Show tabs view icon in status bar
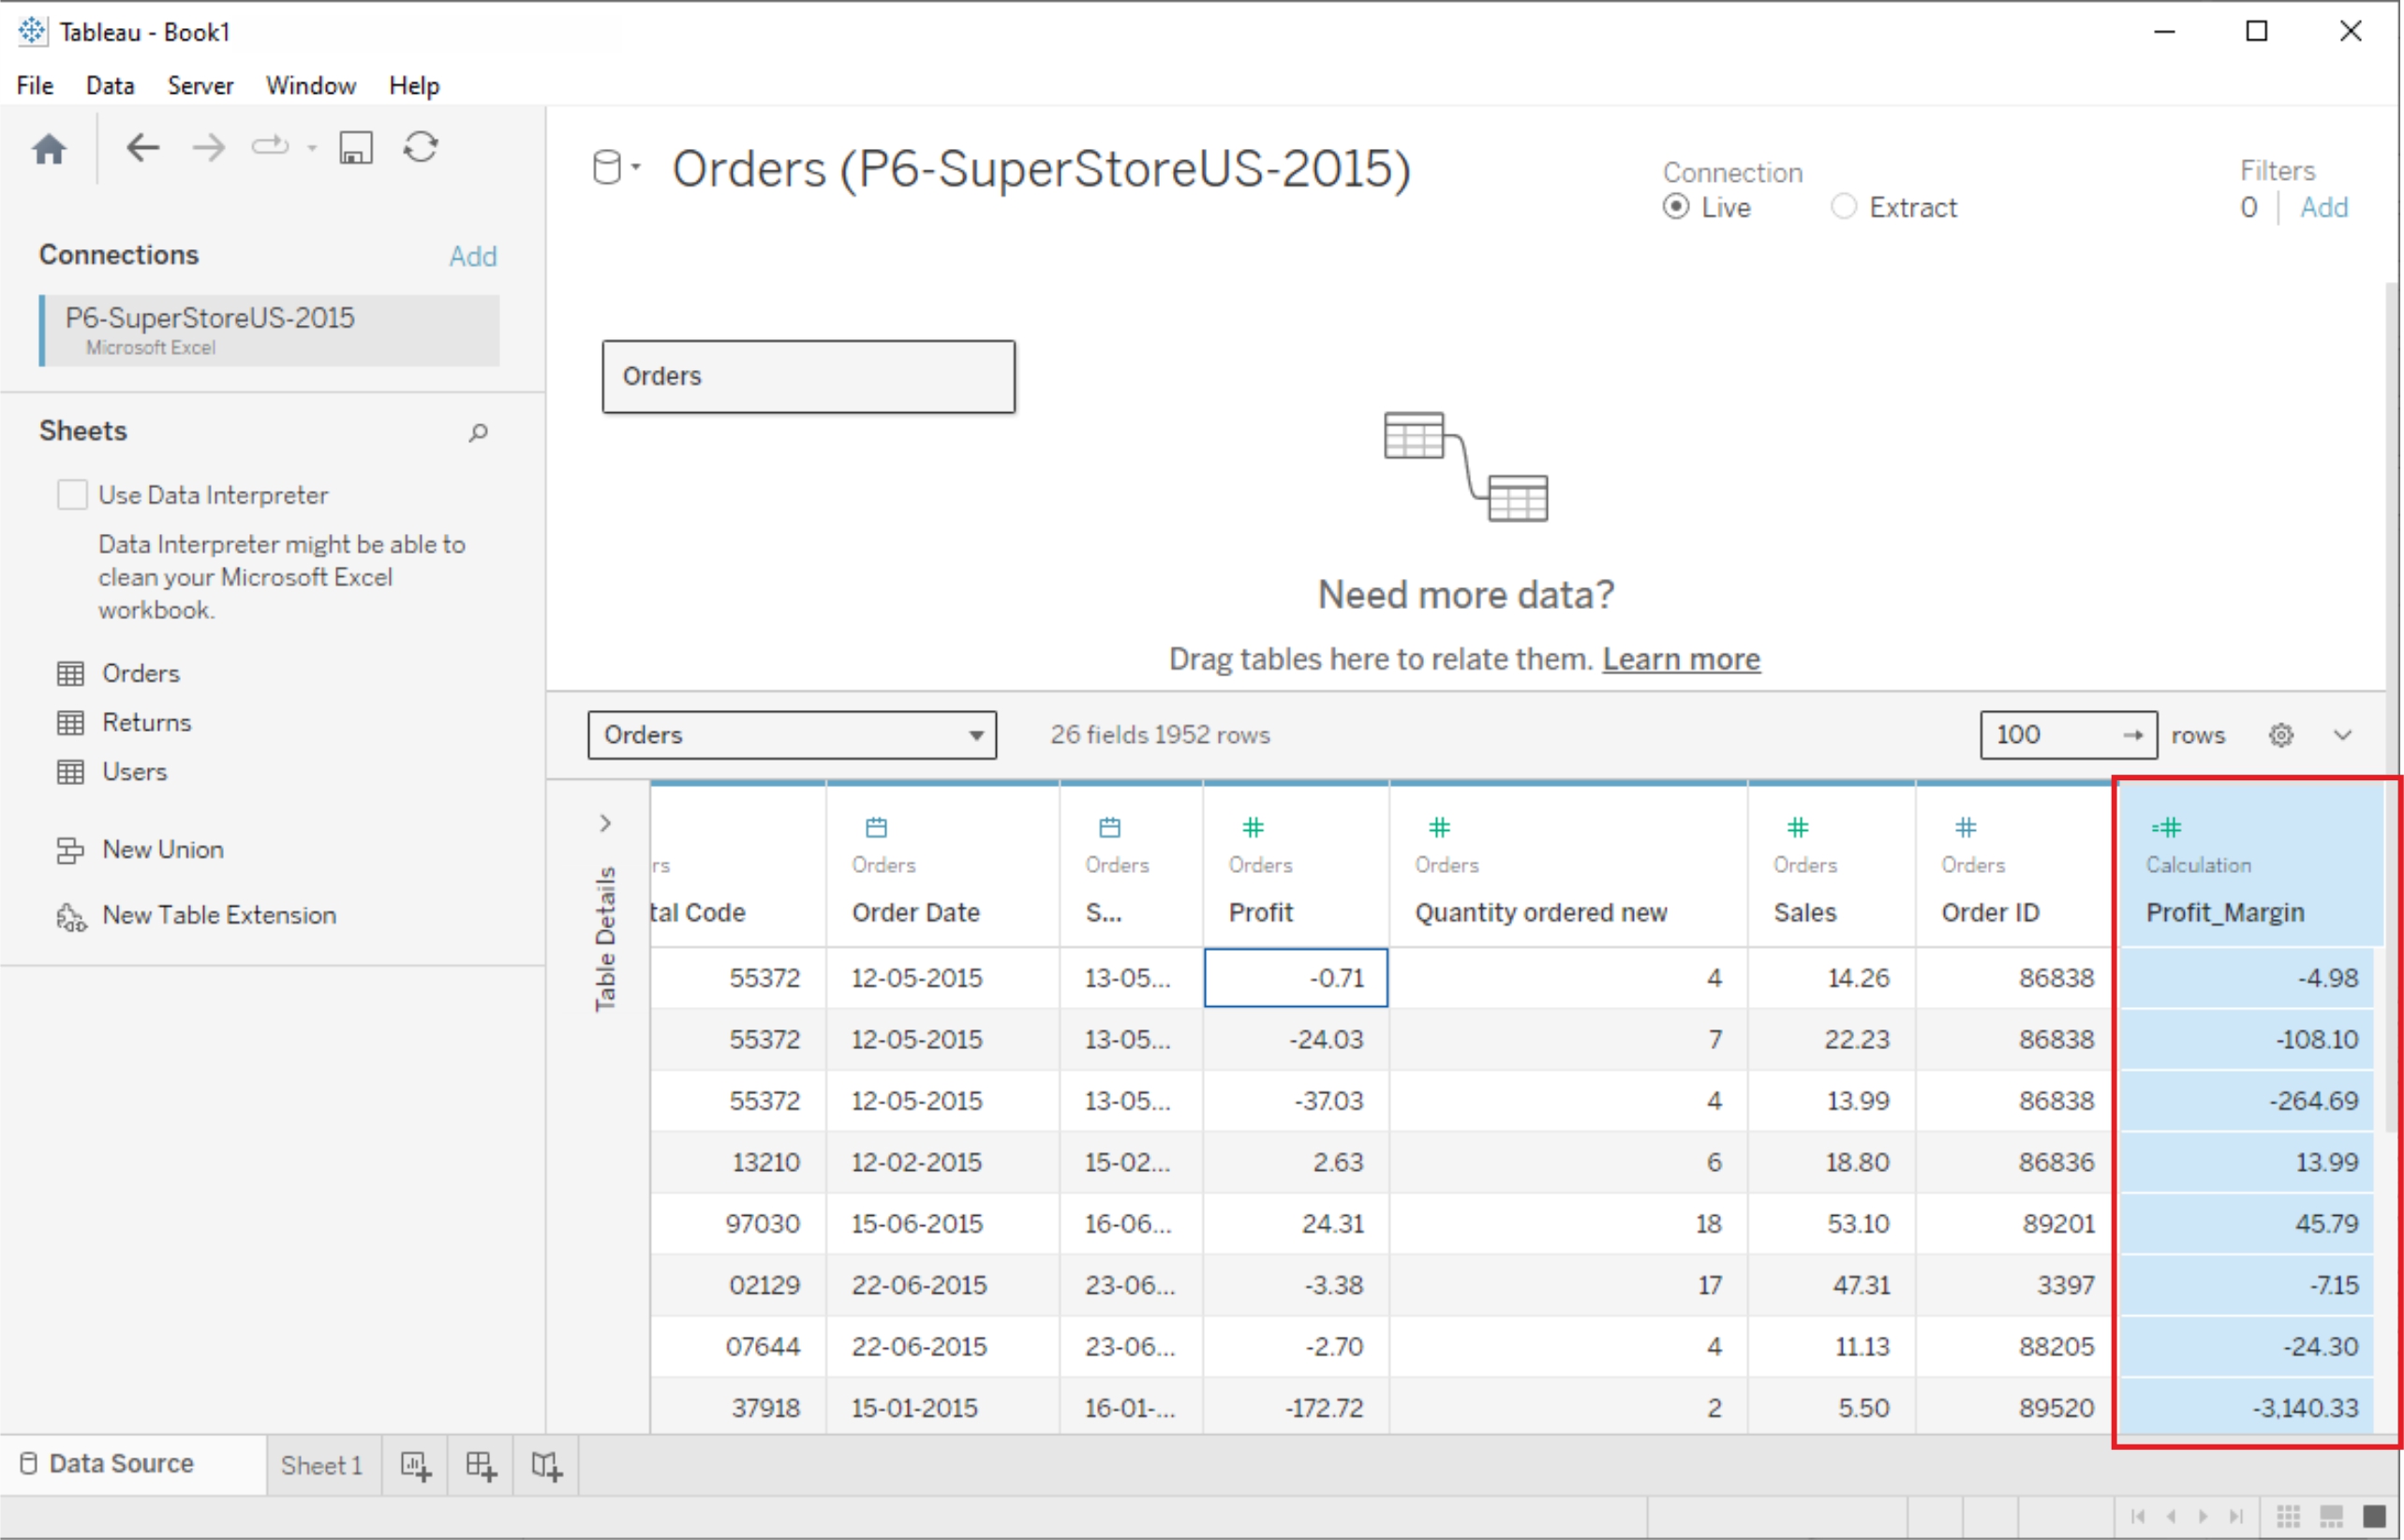Image resolution: width=2404 pixels, height=1540 pixels. pyautogui.click(x=2375, y=1516)
